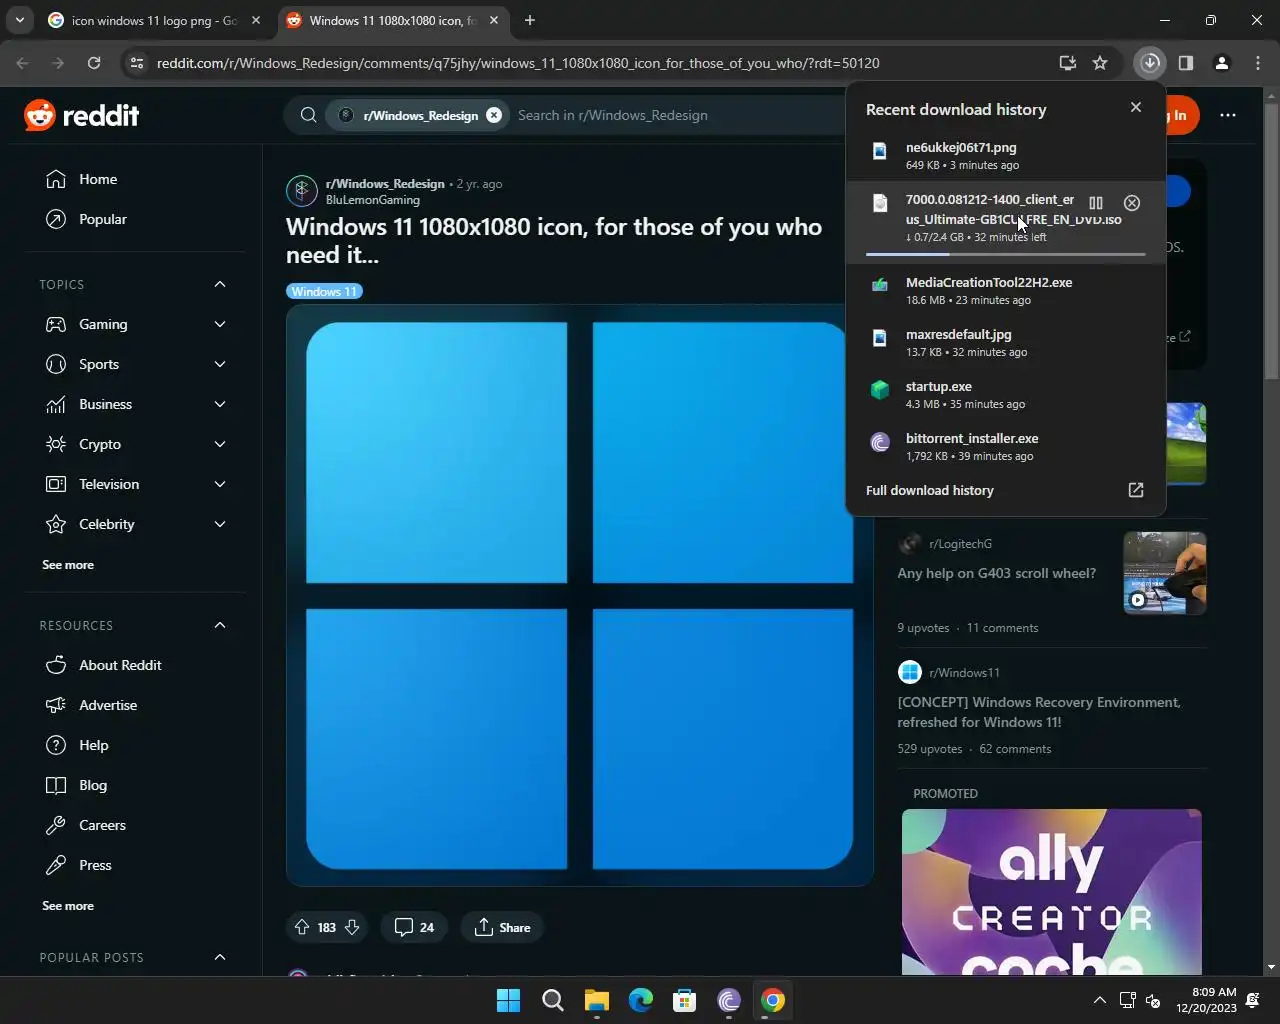Open Windows Start menu
Screen dimensions: 1280x1024
click(x=509, y=1000)
